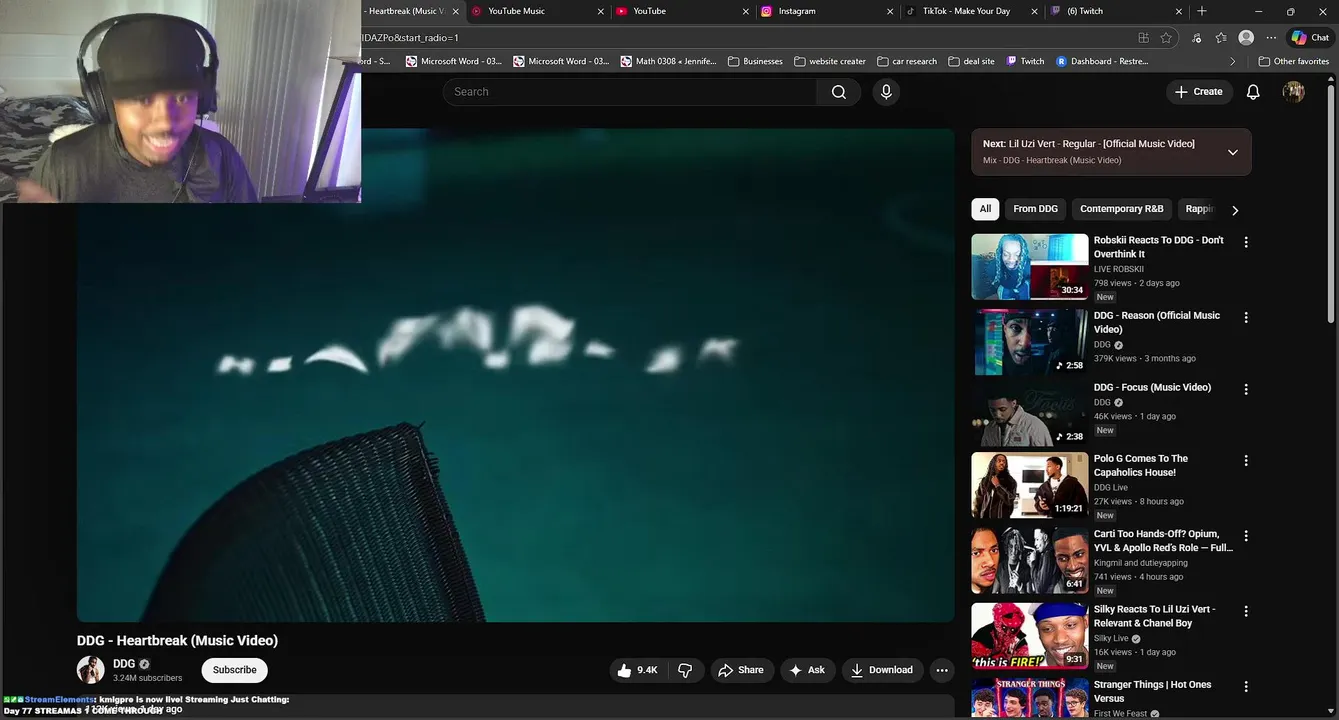Screen dimensions: 1339x720
Task: Open options menu for DDG Reason video
Action: point(1246,317)
